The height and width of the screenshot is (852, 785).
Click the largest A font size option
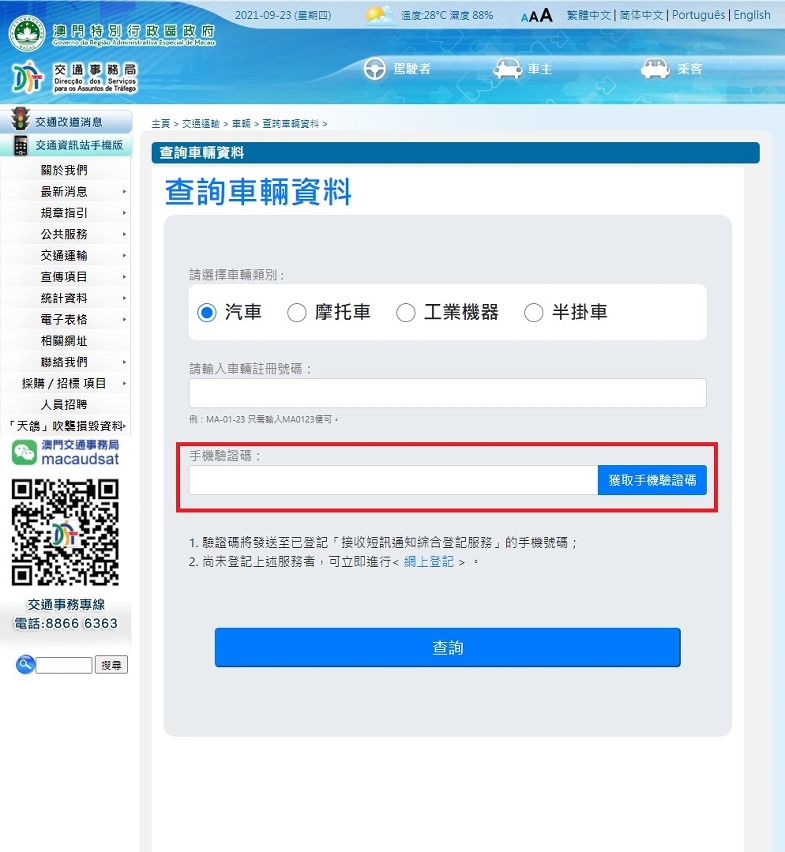546,15
